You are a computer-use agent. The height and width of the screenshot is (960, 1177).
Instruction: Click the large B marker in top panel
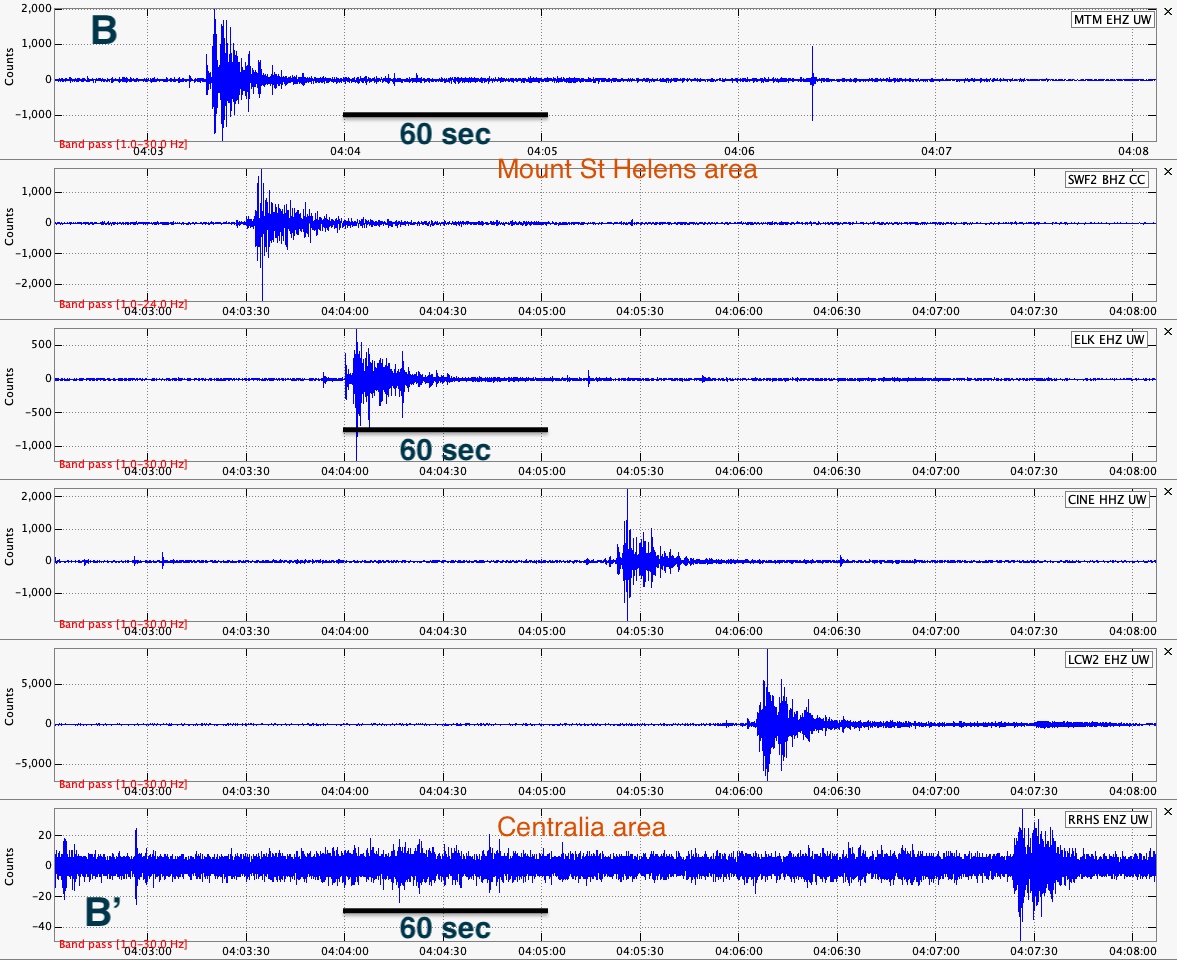point(104,31)
